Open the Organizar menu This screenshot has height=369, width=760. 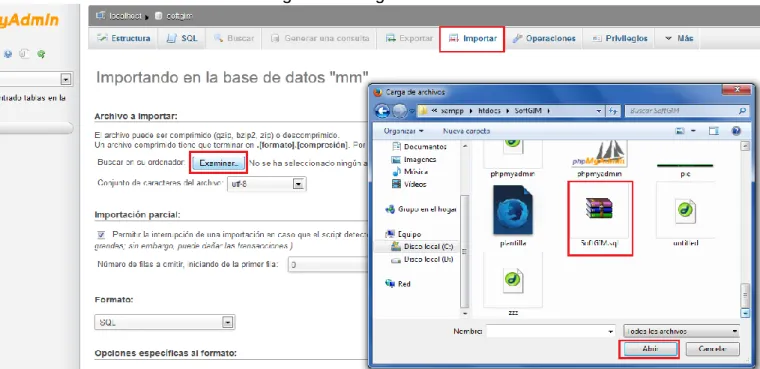[404, 131]
